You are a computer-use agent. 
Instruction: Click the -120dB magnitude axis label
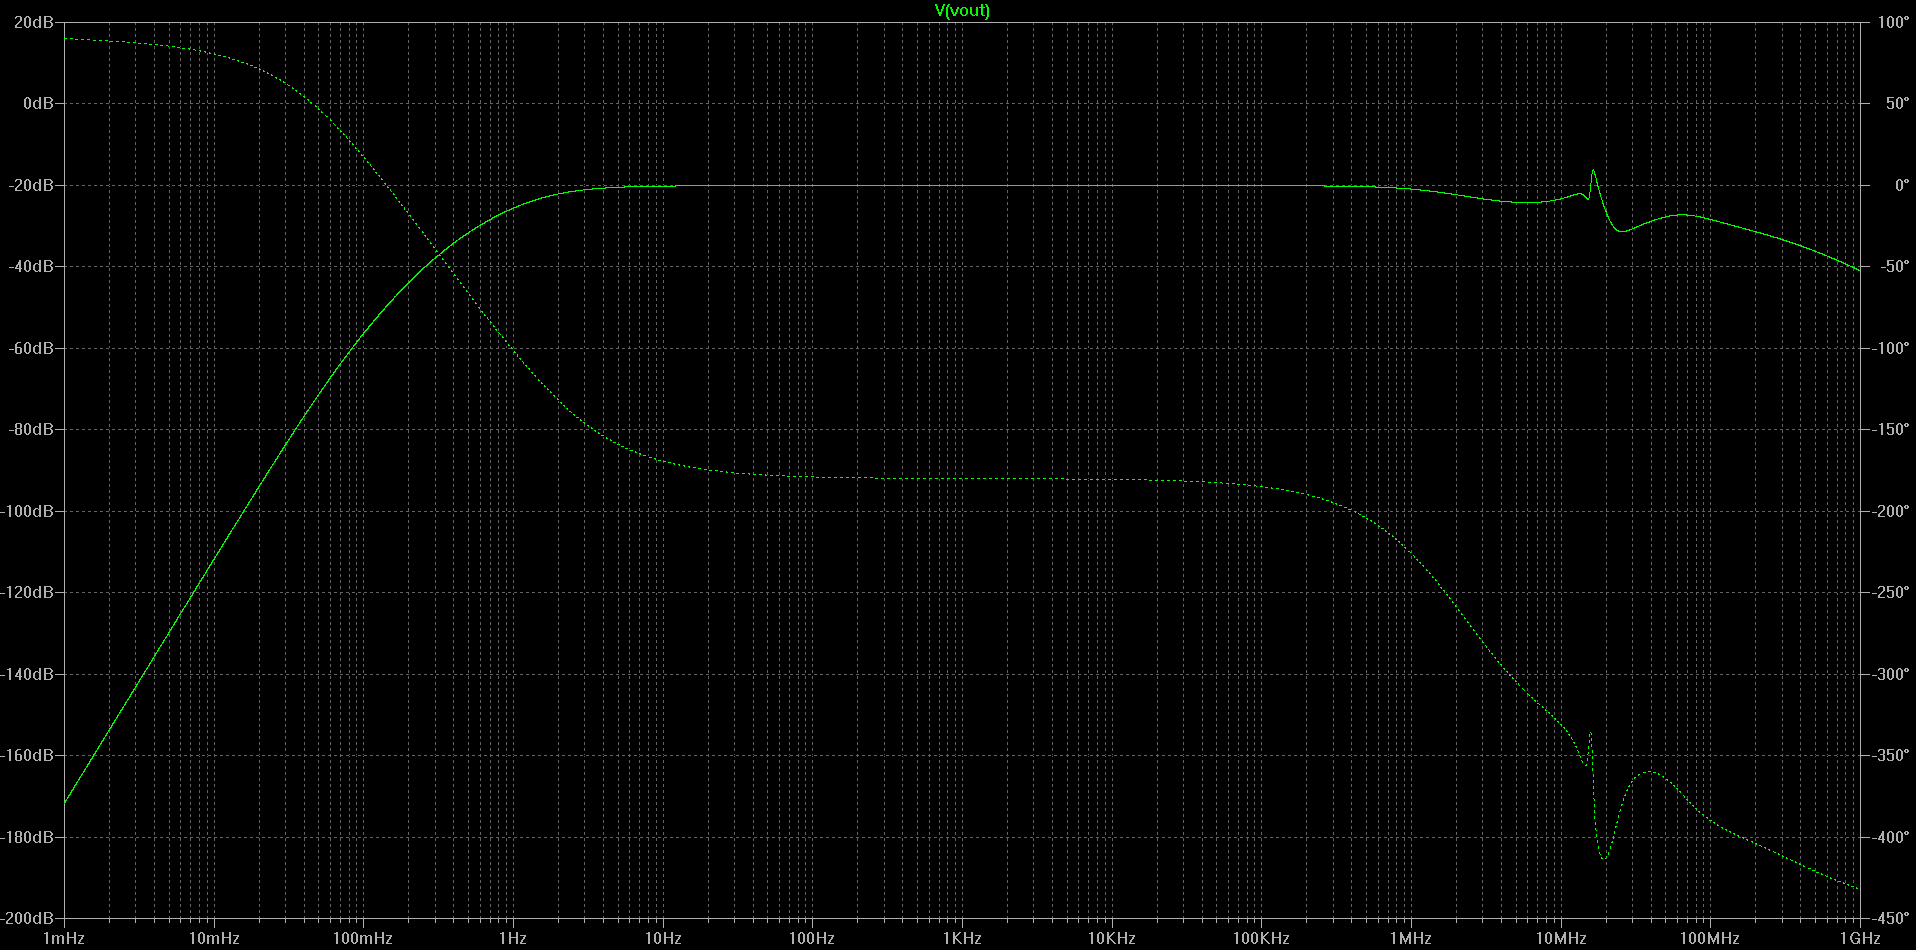pos(29,592)
